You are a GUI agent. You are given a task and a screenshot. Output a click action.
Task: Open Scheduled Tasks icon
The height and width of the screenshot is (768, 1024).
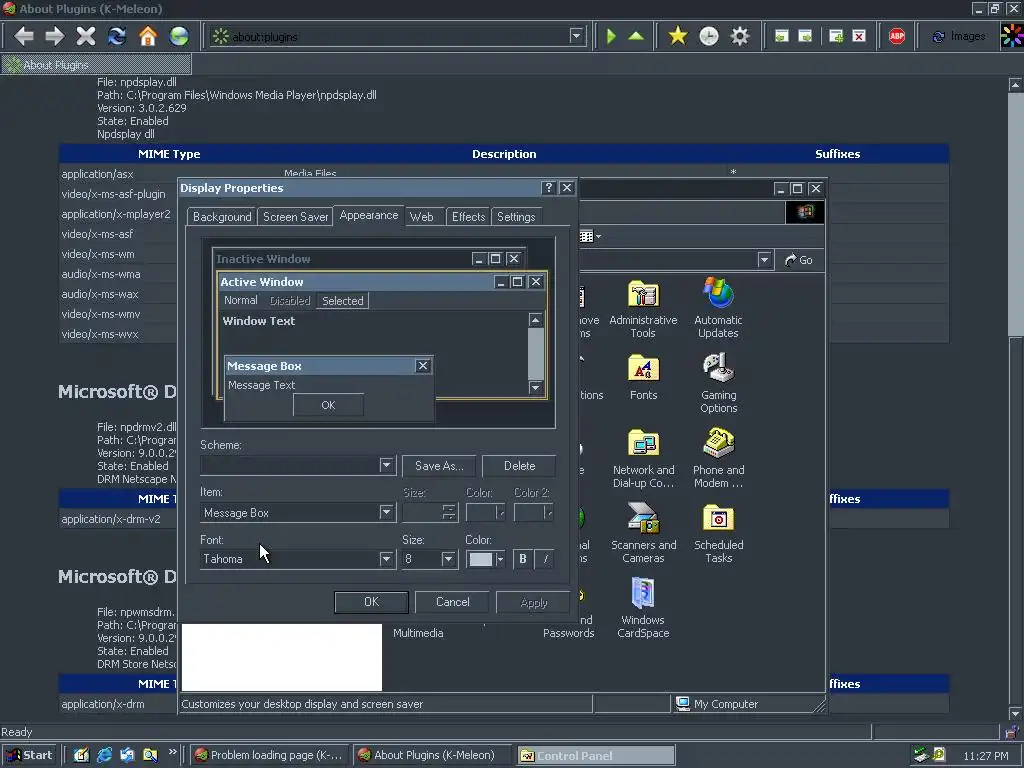(718, 533)
